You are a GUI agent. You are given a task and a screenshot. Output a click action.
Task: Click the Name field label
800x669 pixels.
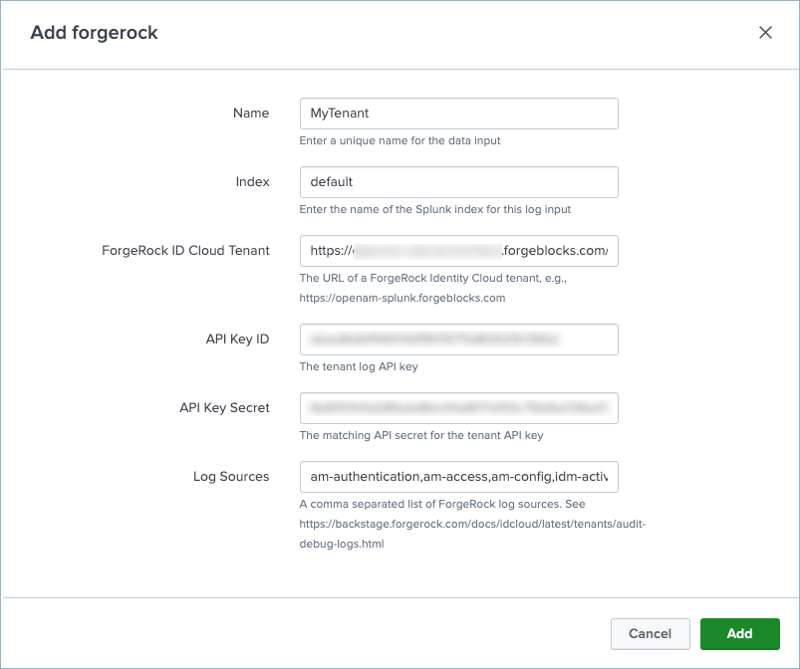pos(250,113)
